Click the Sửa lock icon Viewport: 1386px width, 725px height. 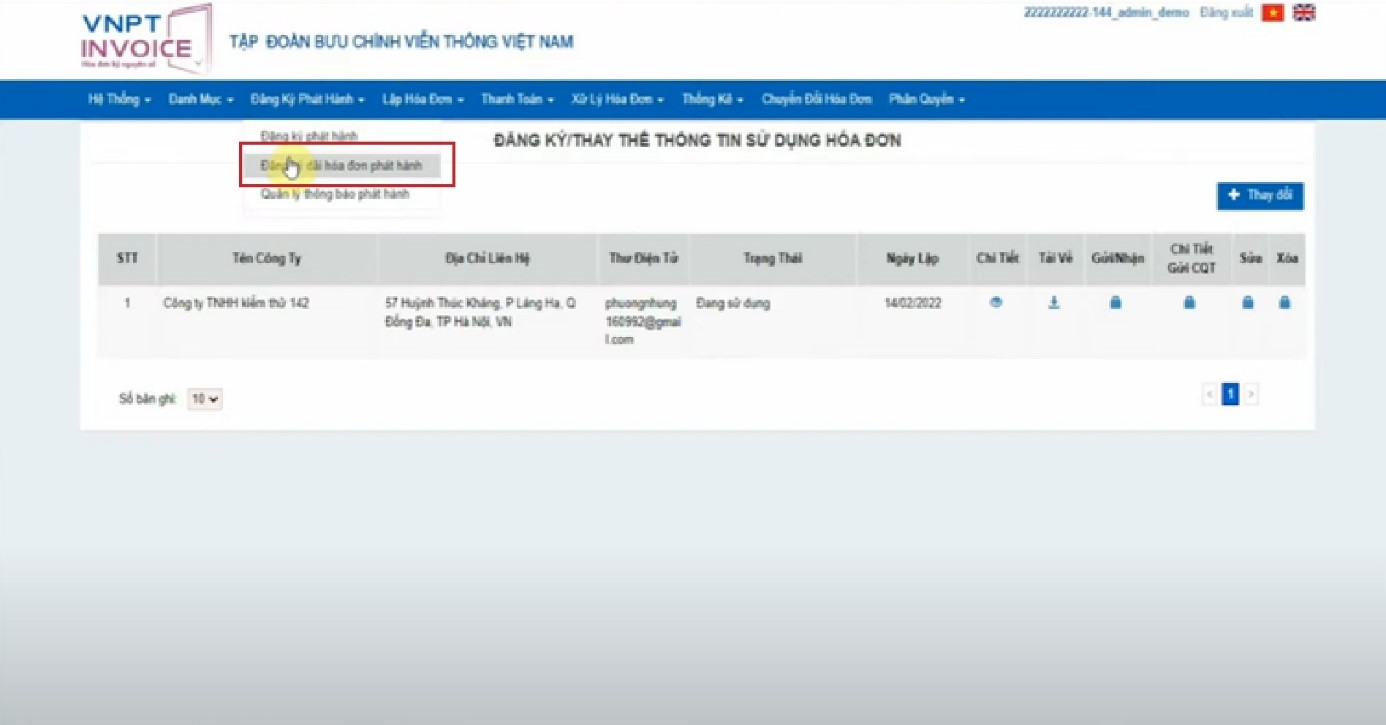click(1248, 303)
